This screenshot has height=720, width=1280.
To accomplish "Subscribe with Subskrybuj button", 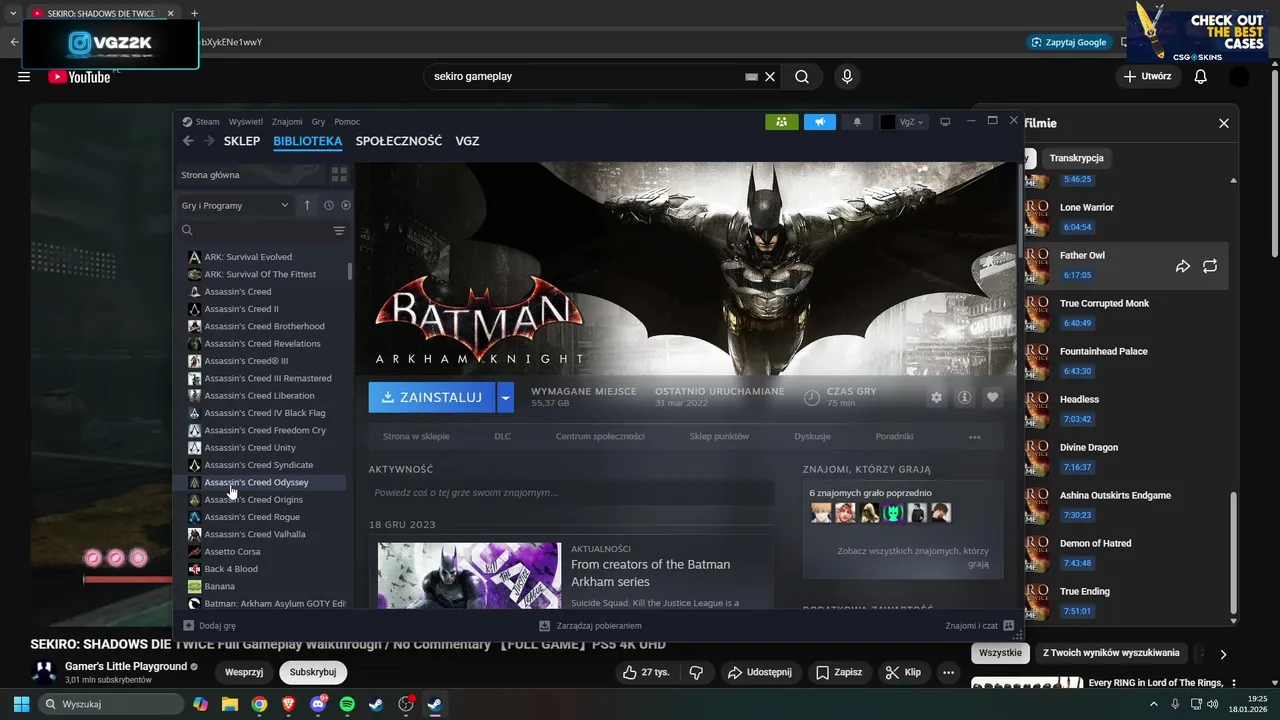I will 313,672.
